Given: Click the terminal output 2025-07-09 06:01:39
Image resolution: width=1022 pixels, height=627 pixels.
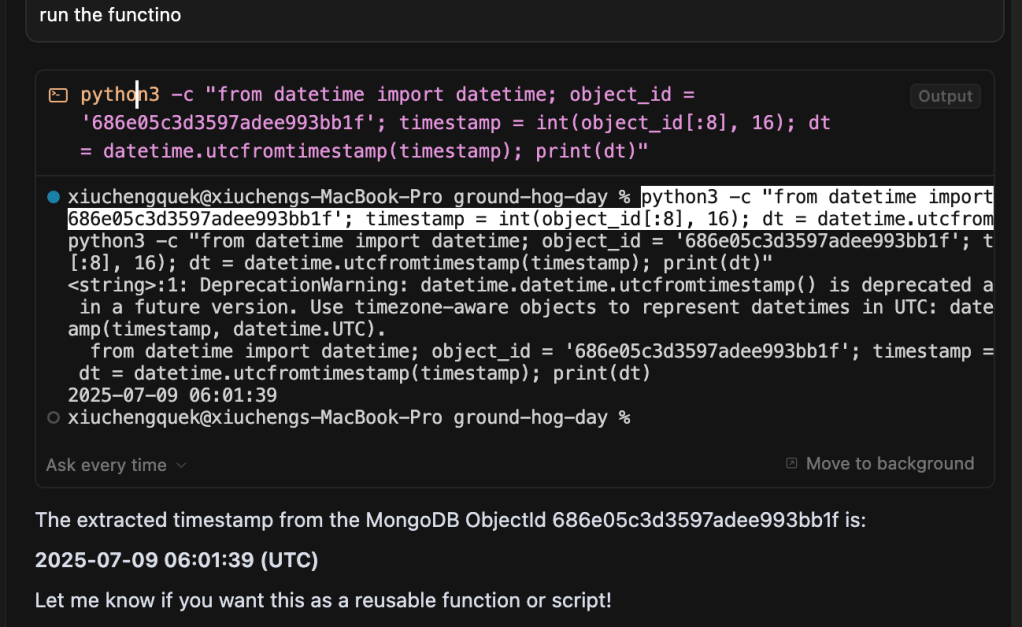Looking at the screenshot, I should 172,395.
